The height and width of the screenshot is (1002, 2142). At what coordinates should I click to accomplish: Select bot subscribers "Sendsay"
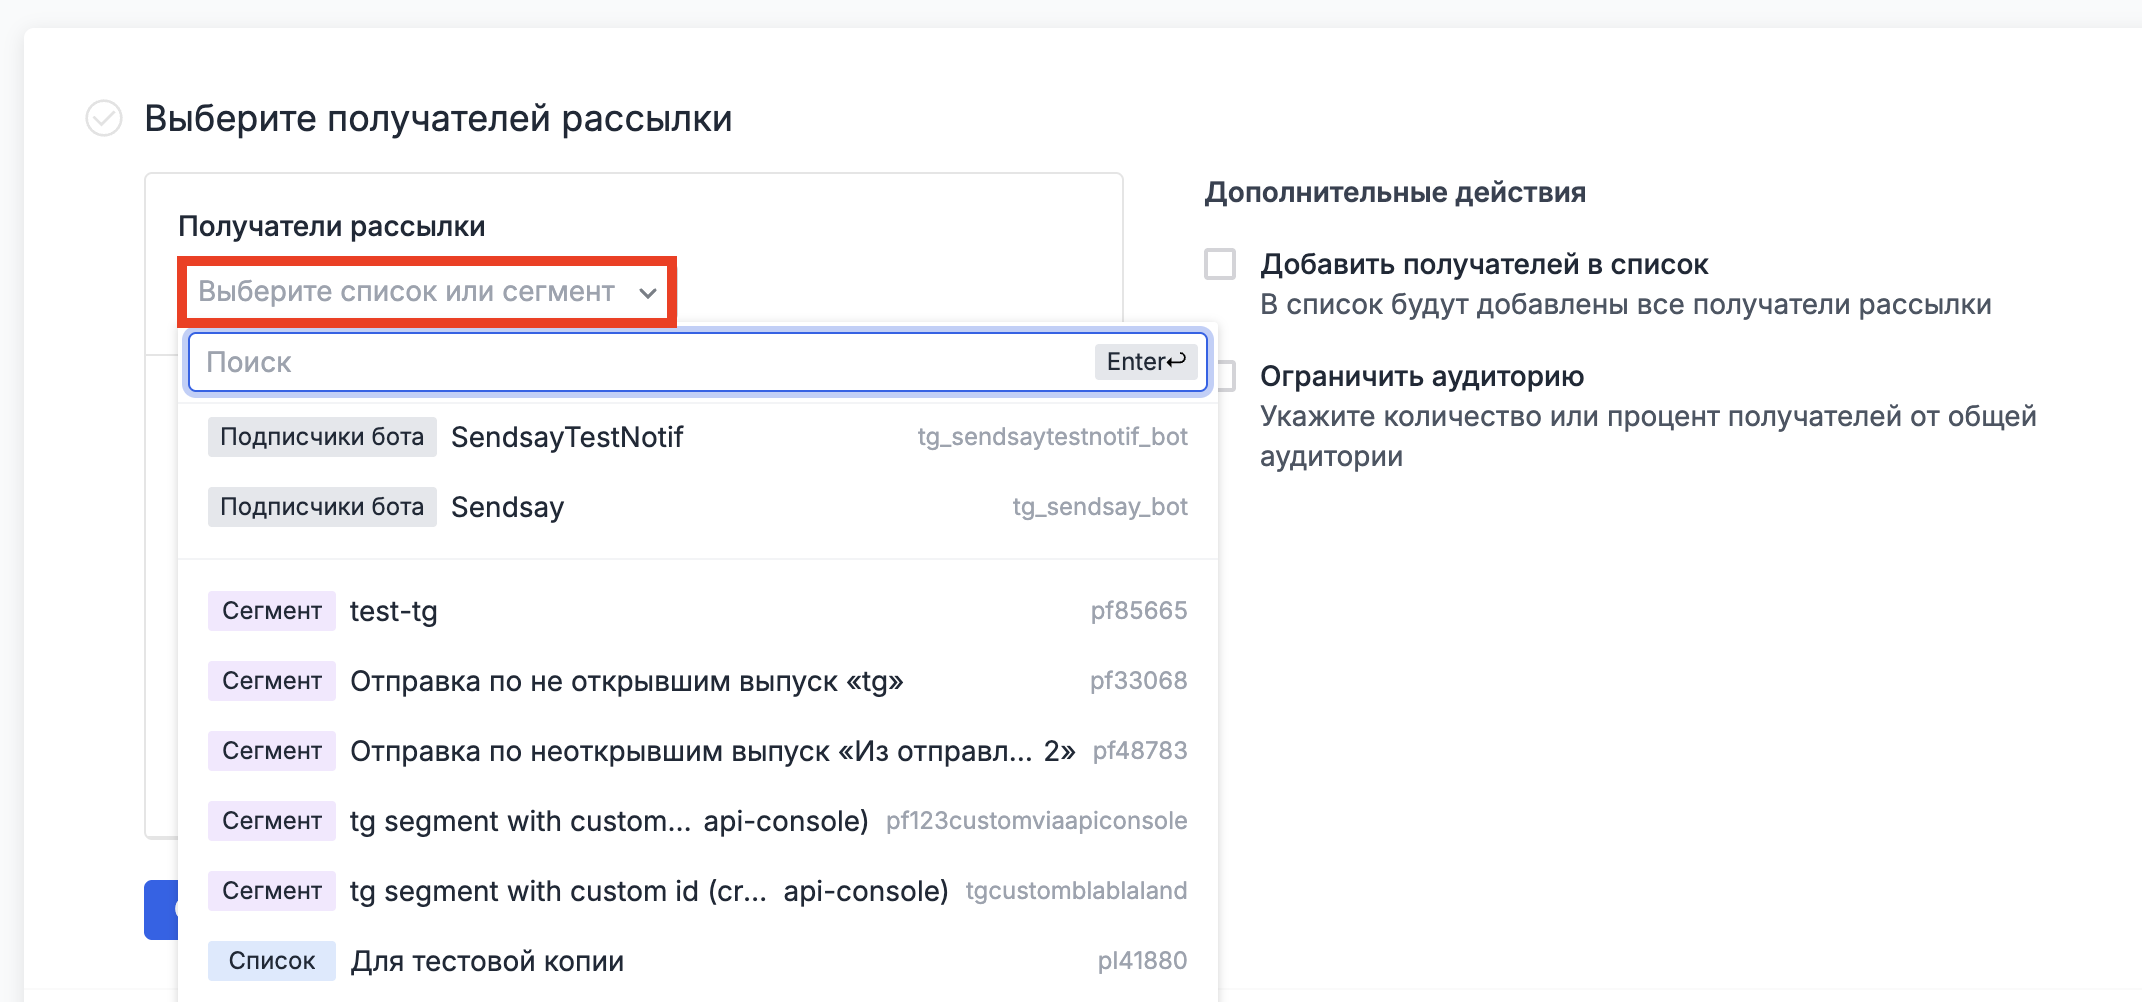pos(507,506)
